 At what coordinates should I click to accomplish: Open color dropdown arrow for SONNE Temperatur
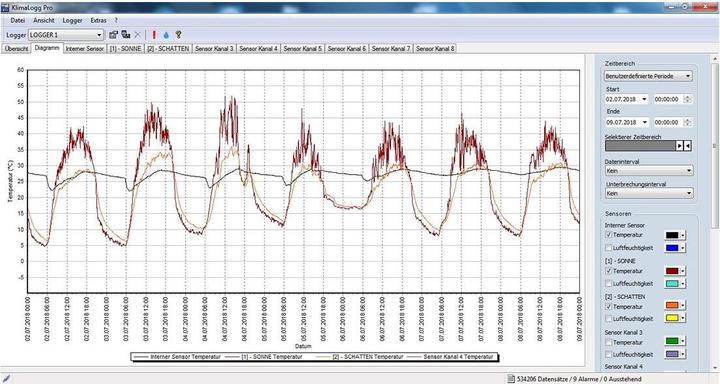coord(683,271)
